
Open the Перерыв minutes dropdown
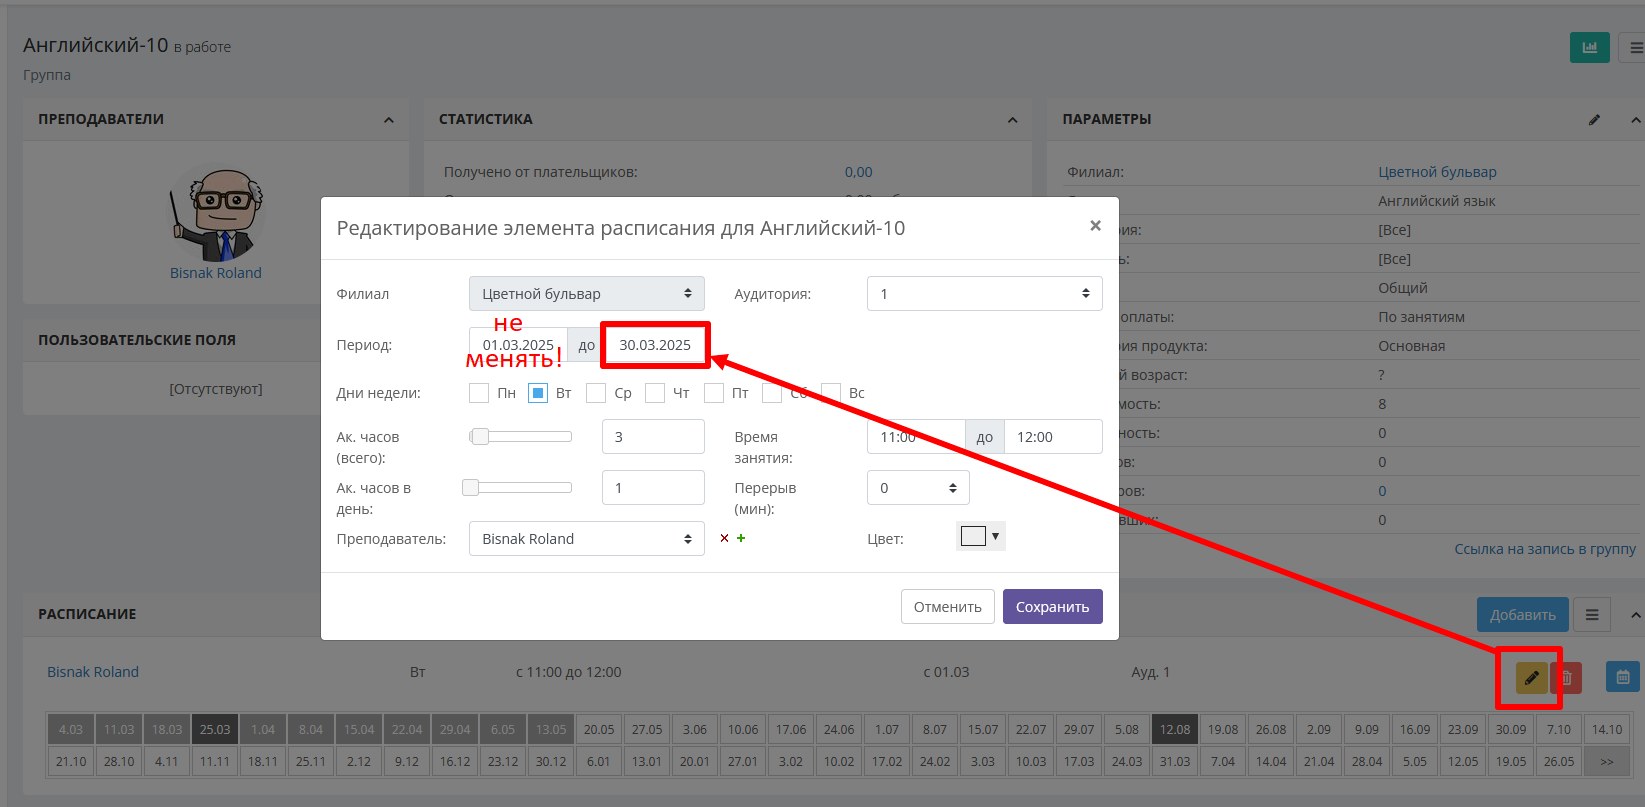pyautogui.click(x=918, y=488)
